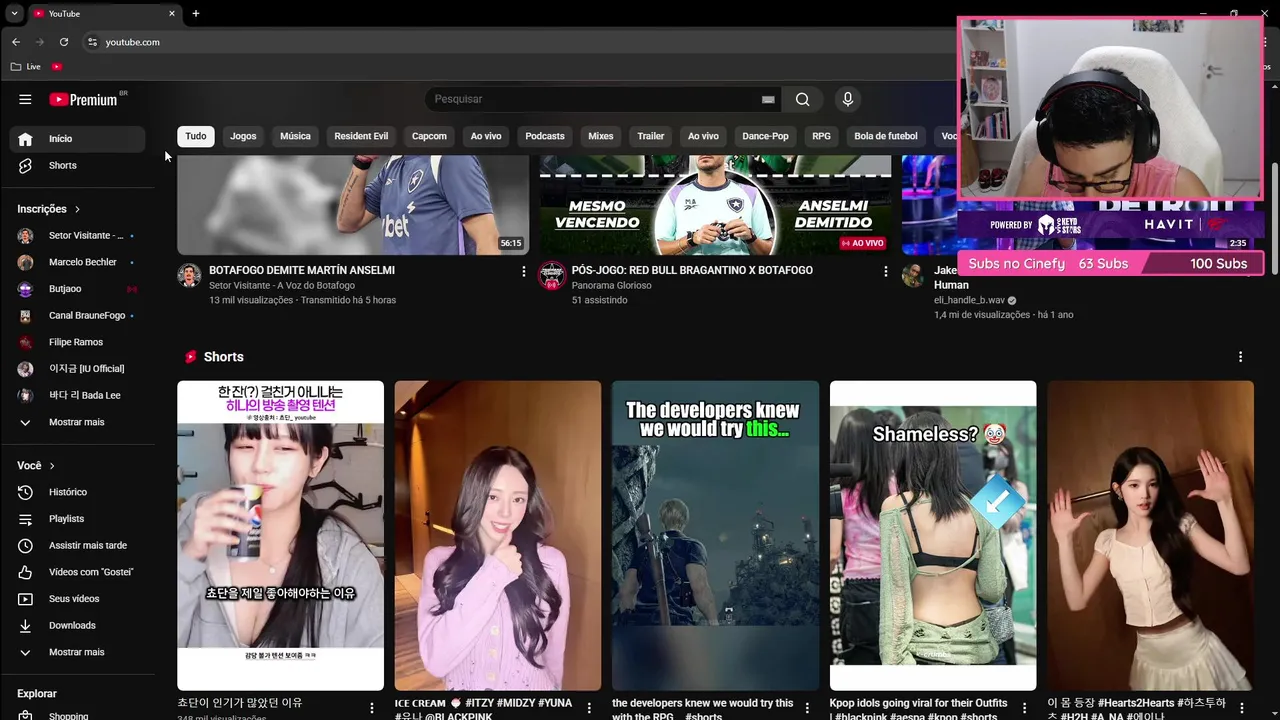Screen dimensions: 1280x720
Task: Open the Live bookmarks folder
Action: point(26,66)
